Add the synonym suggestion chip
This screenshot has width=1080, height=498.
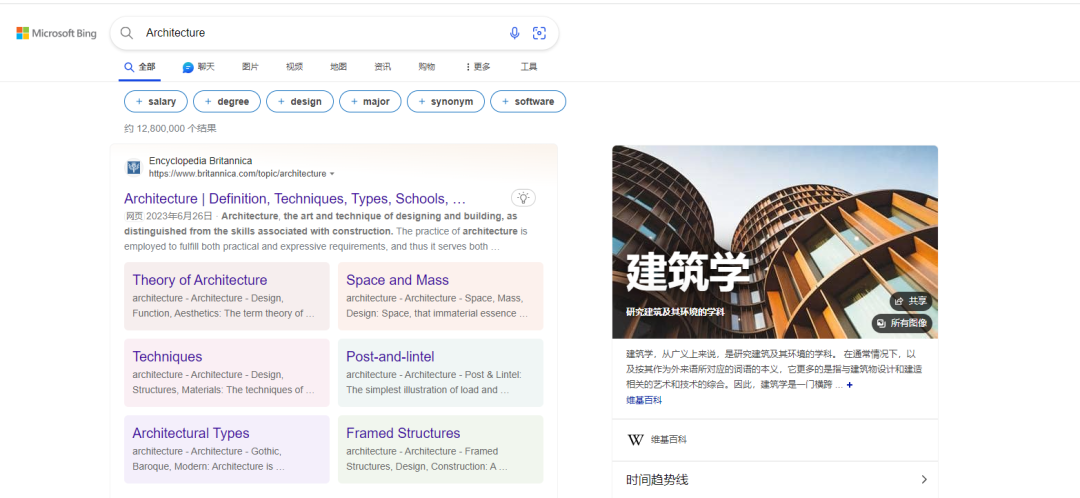click(446, 101)
